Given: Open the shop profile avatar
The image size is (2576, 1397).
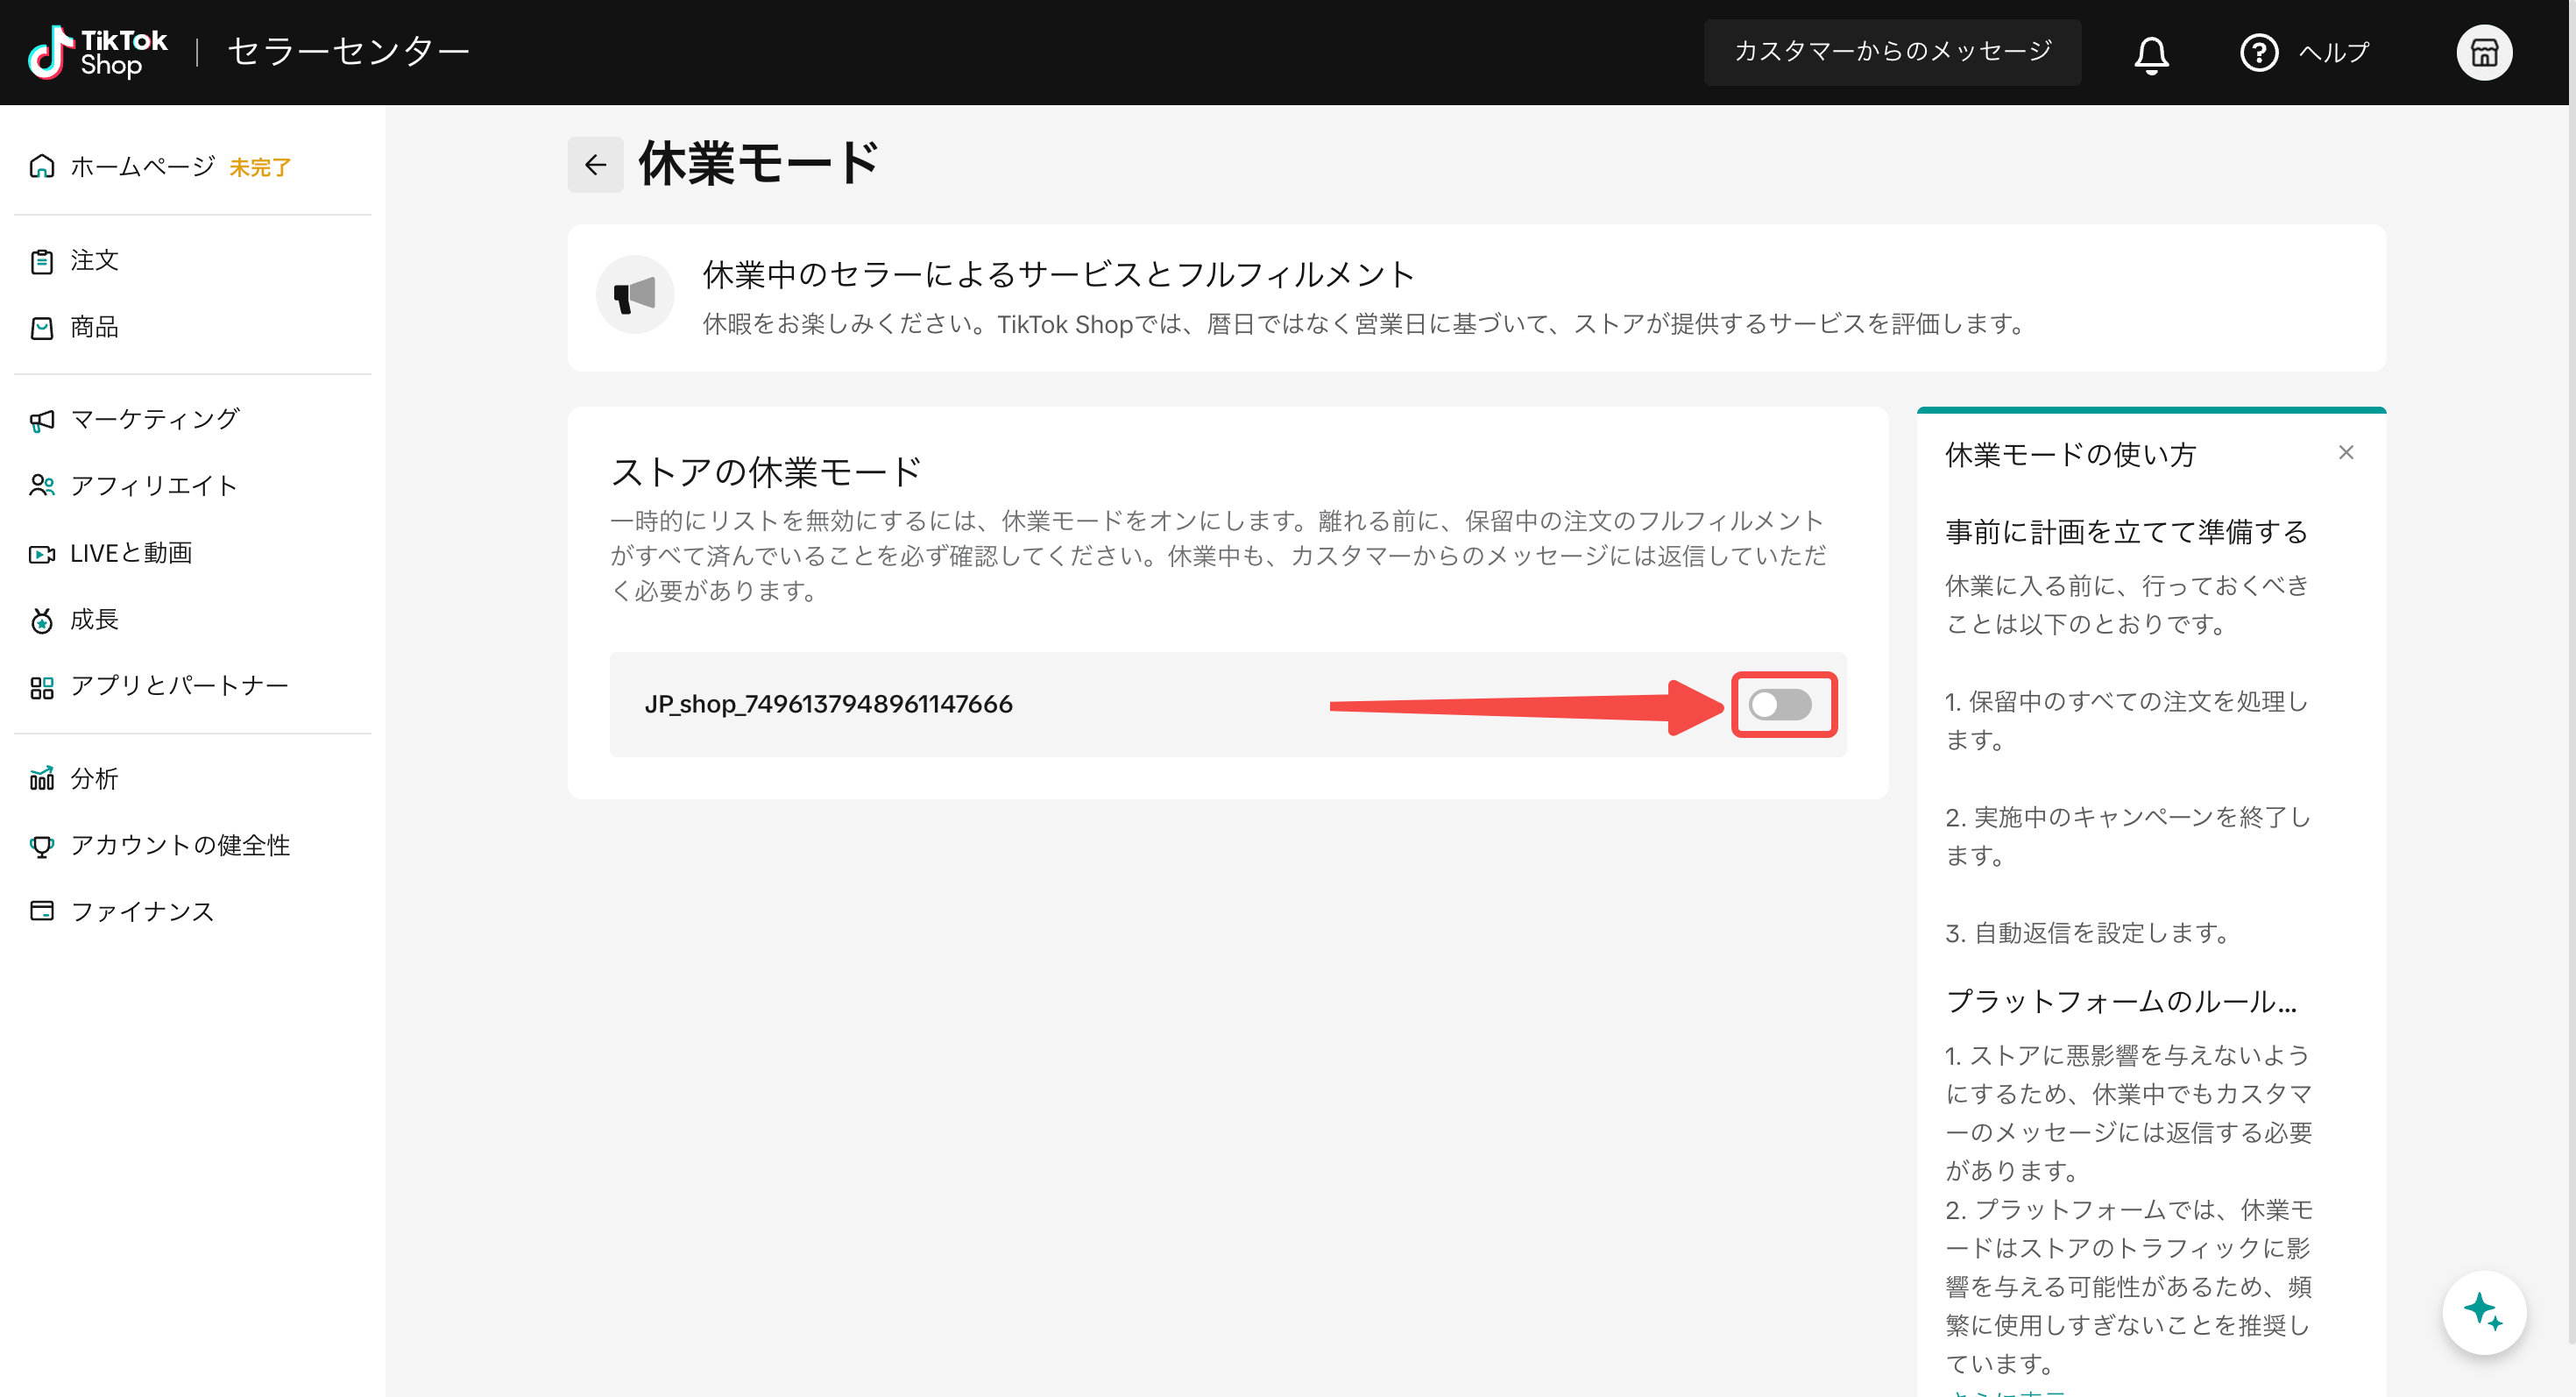Looking at the screenshot, I should (2484, 52).
